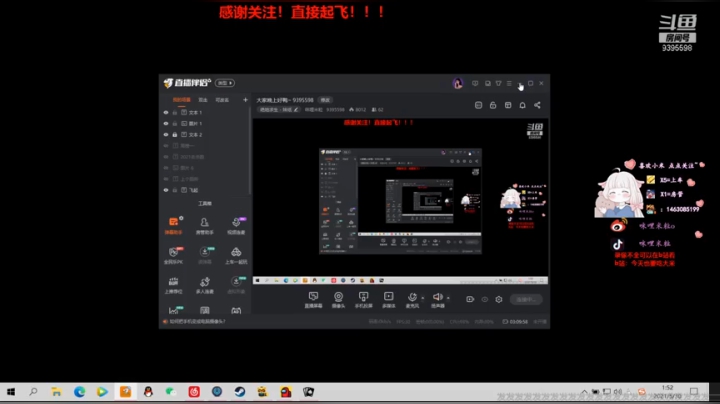Switch to the second scene tab
This screenshot has width=720, height=404.
tap(203, 100)
